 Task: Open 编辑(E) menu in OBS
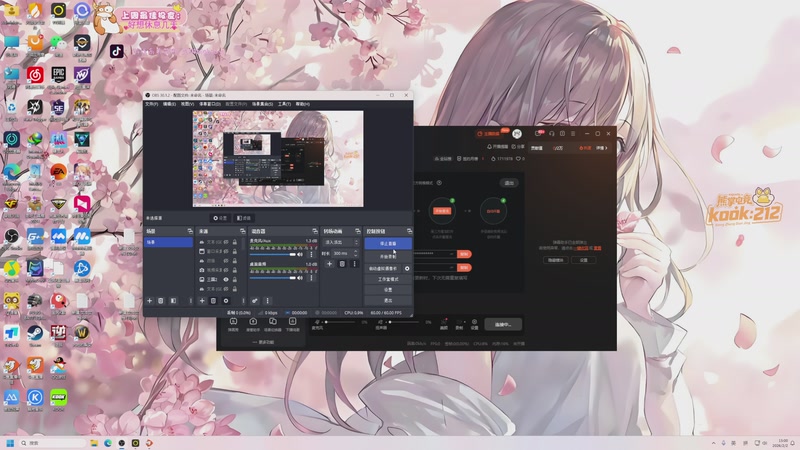pyautogui.click(x=169, y=104)
